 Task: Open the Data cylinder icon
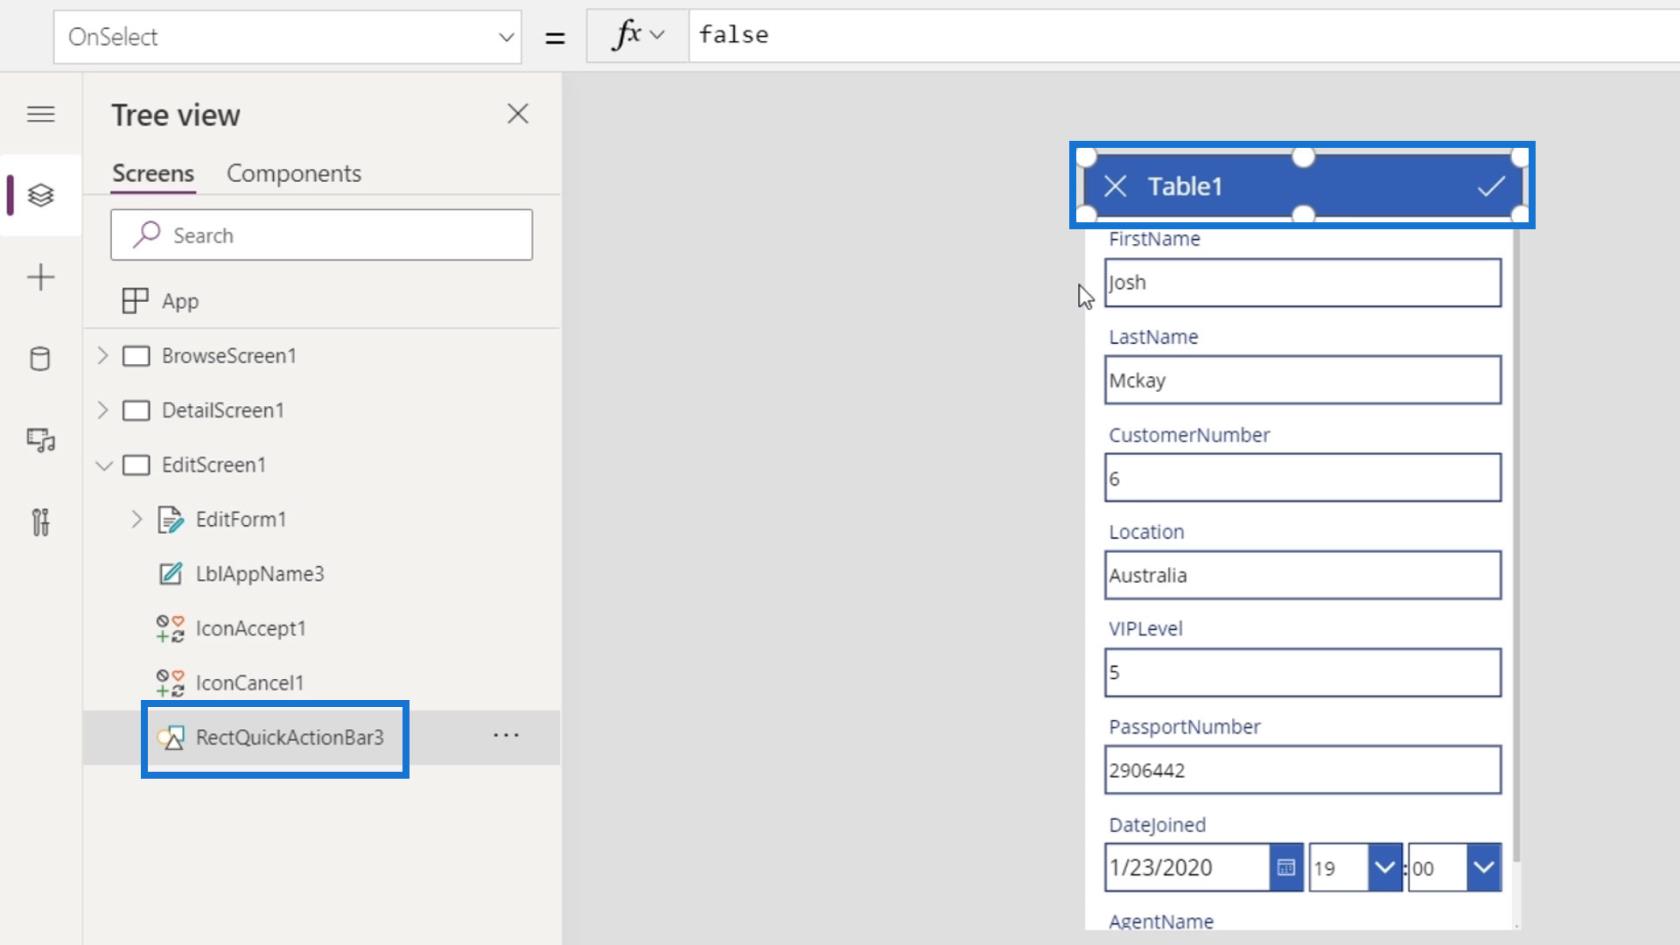[41, 359]
